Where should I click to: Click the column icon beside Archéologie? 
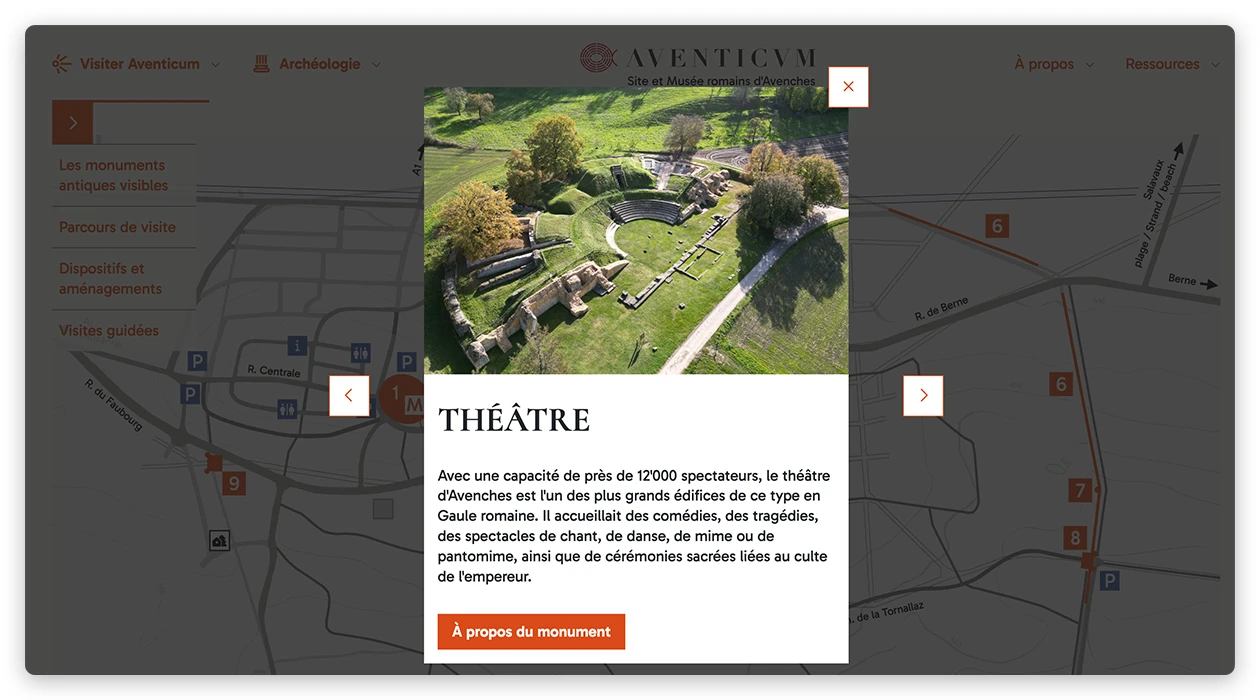tap(262, 64)
